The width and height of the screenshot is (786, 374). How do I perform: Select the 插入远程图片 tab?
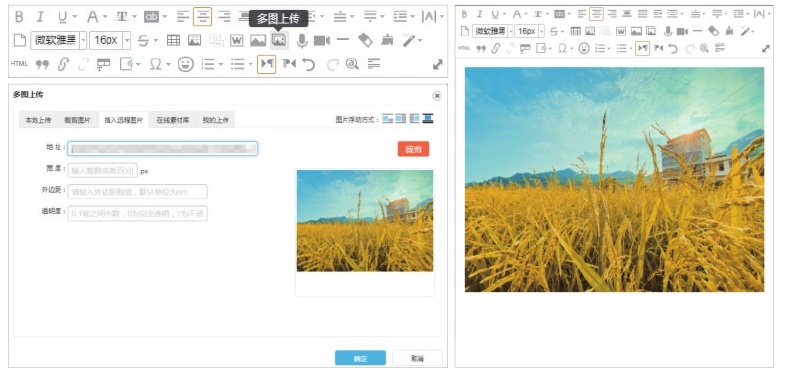pos(124,120)
